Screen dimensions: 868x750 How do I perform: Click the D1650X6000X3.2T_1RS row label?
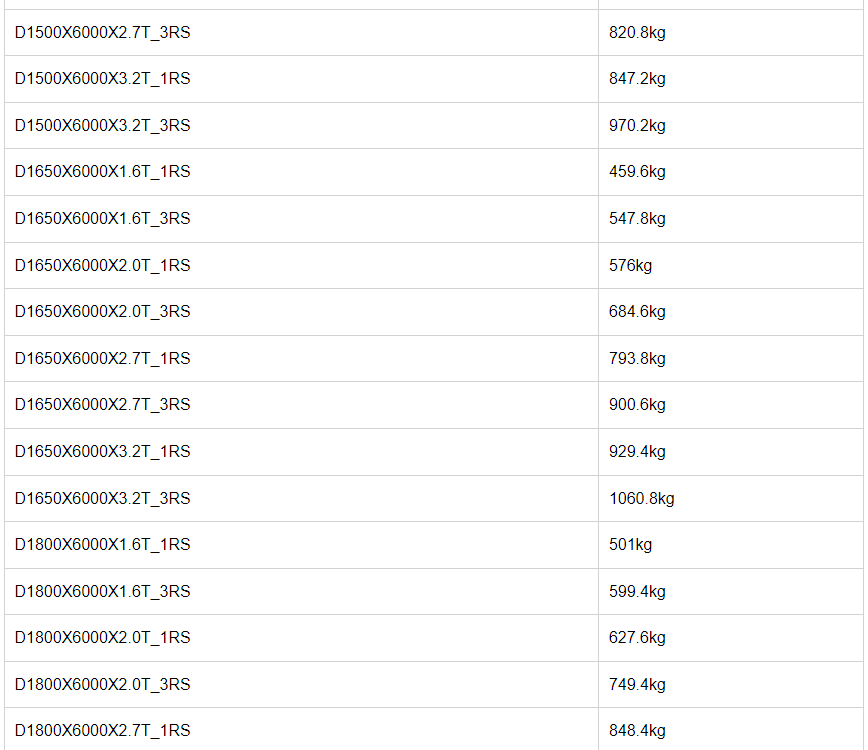click(102, 451)
